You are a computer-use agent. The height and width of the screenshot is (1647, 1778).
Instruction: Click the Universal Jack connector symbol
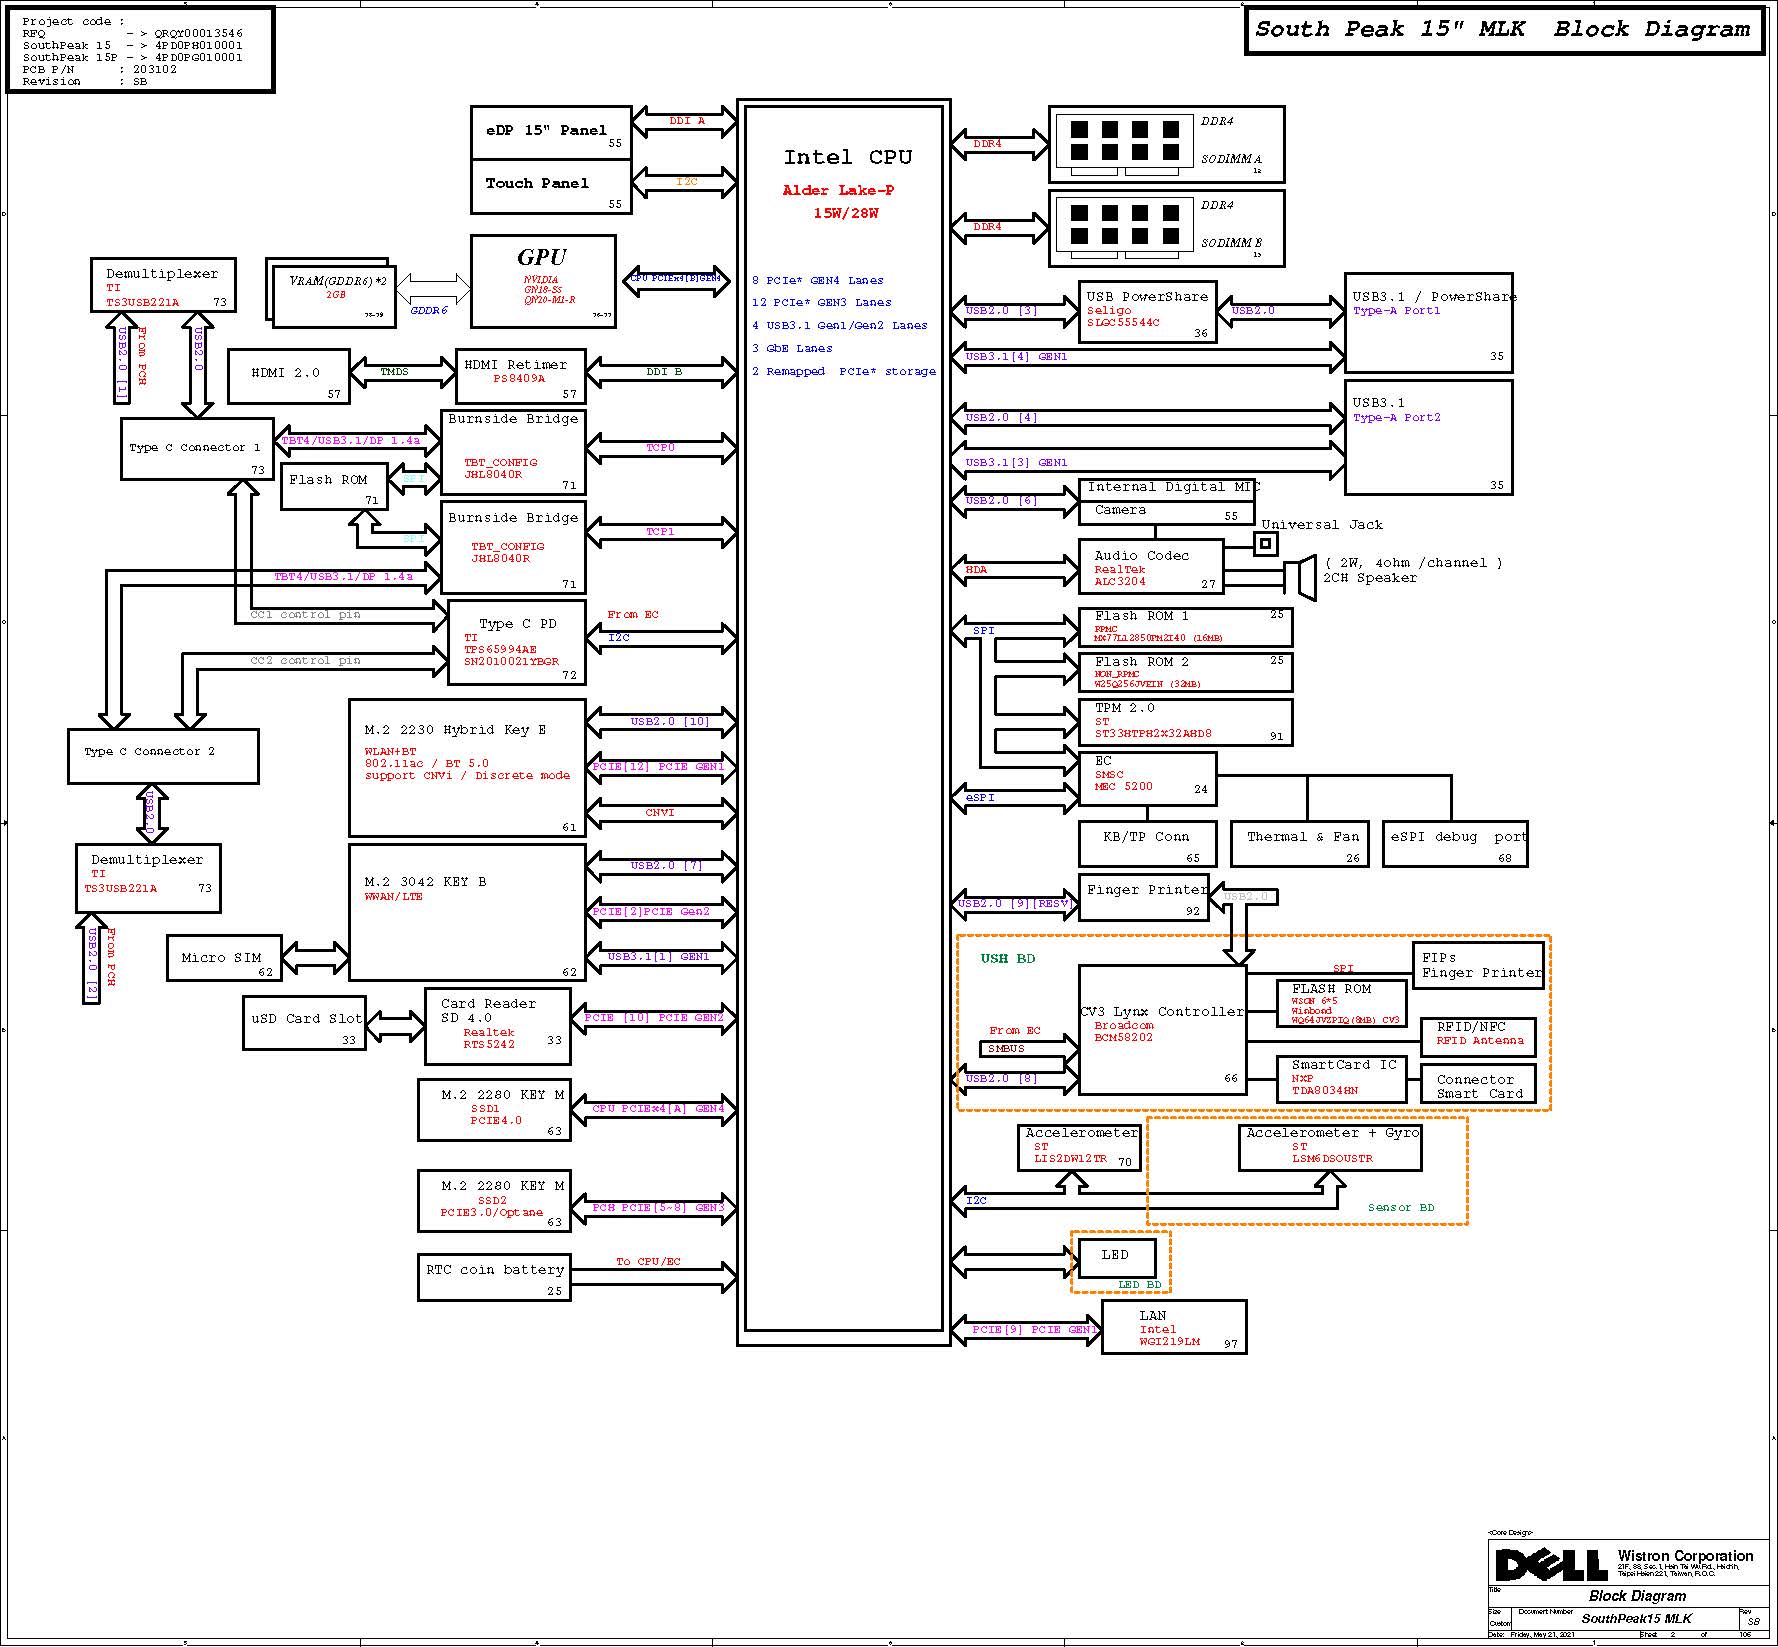click(x=1265, y=544)
